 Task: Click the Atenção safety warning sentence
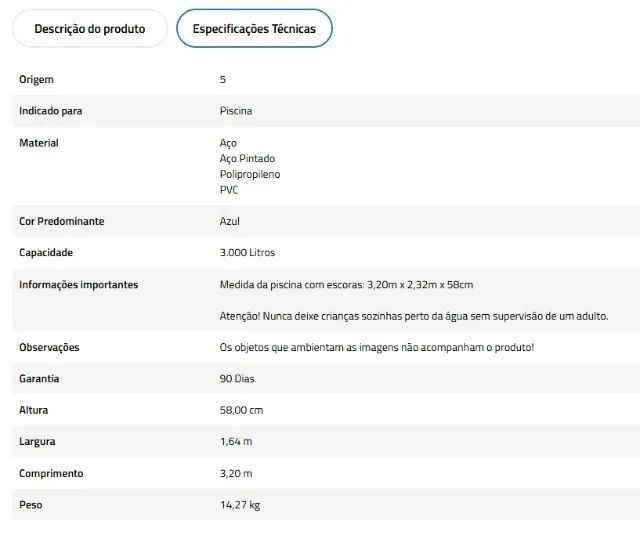[x=414, y=316]
